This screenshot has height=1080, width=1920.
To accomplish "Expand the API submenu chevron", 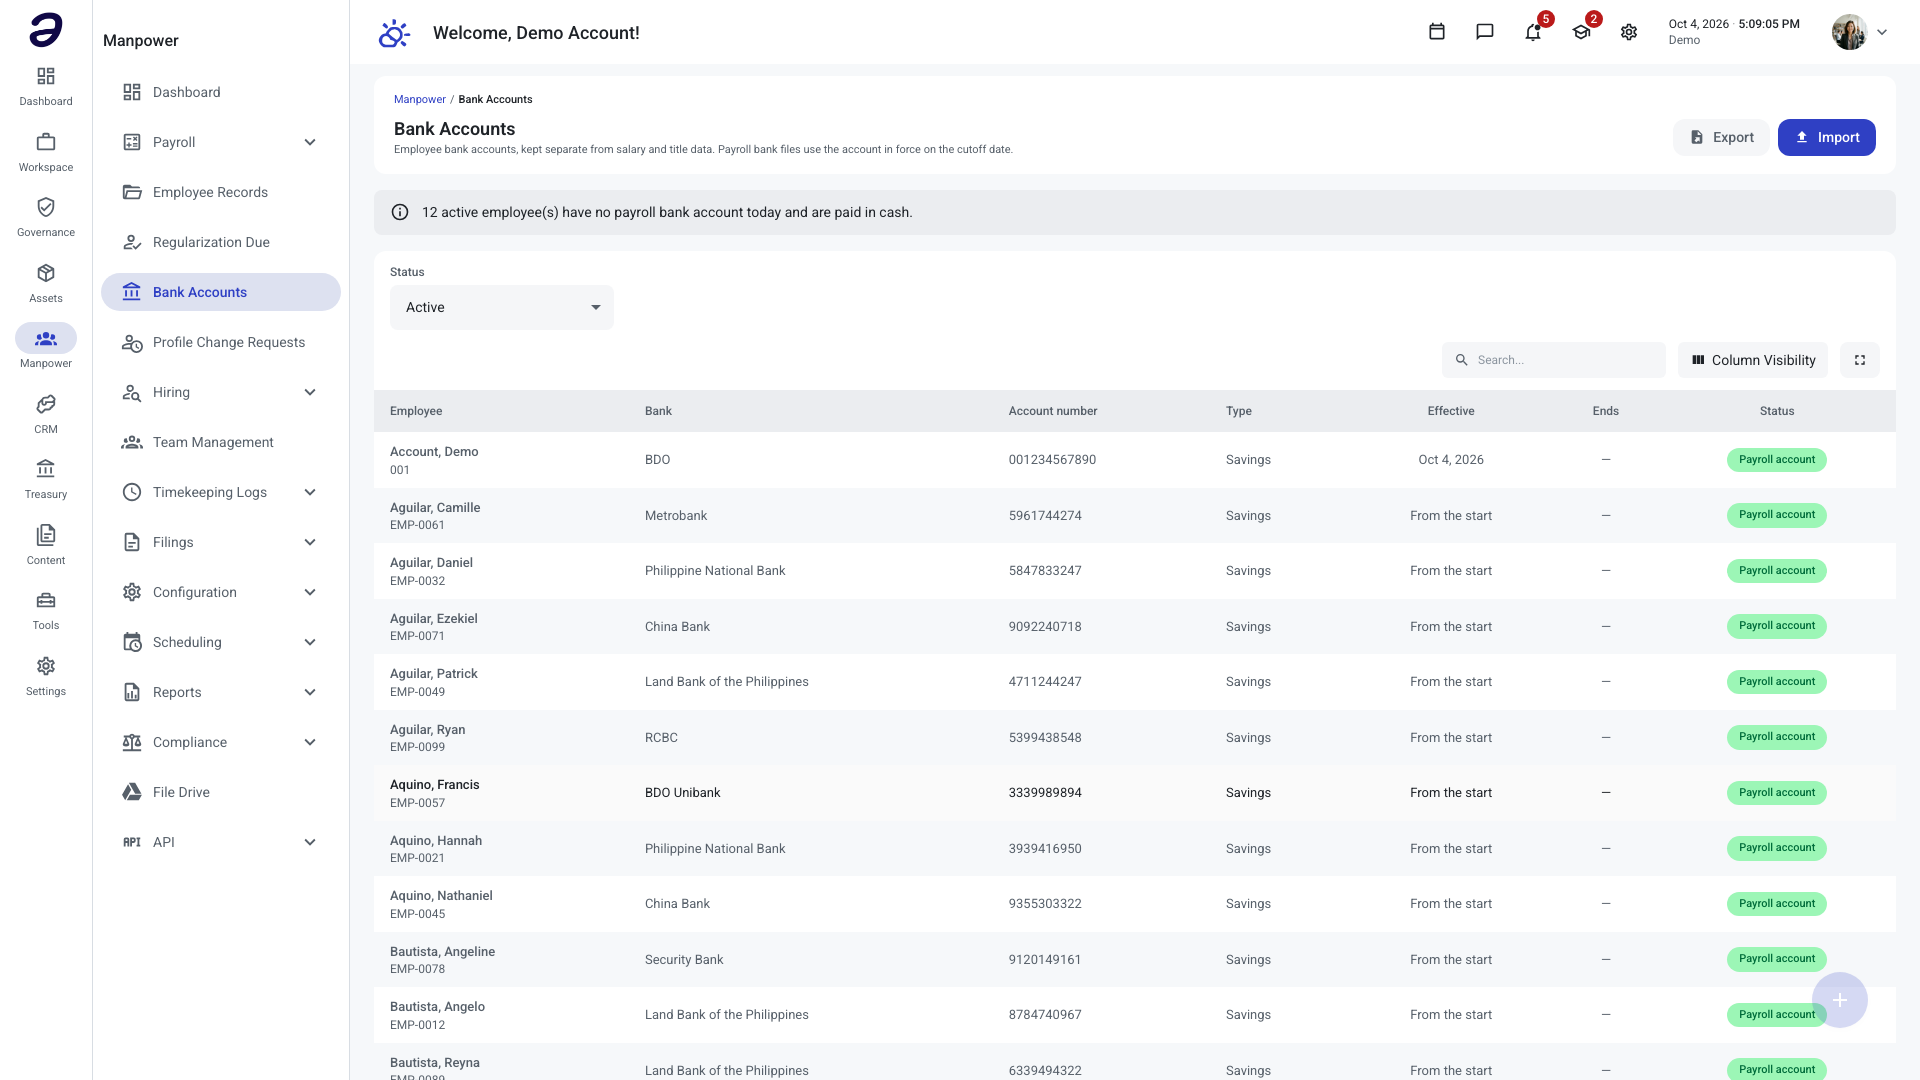I will point(310,842).
